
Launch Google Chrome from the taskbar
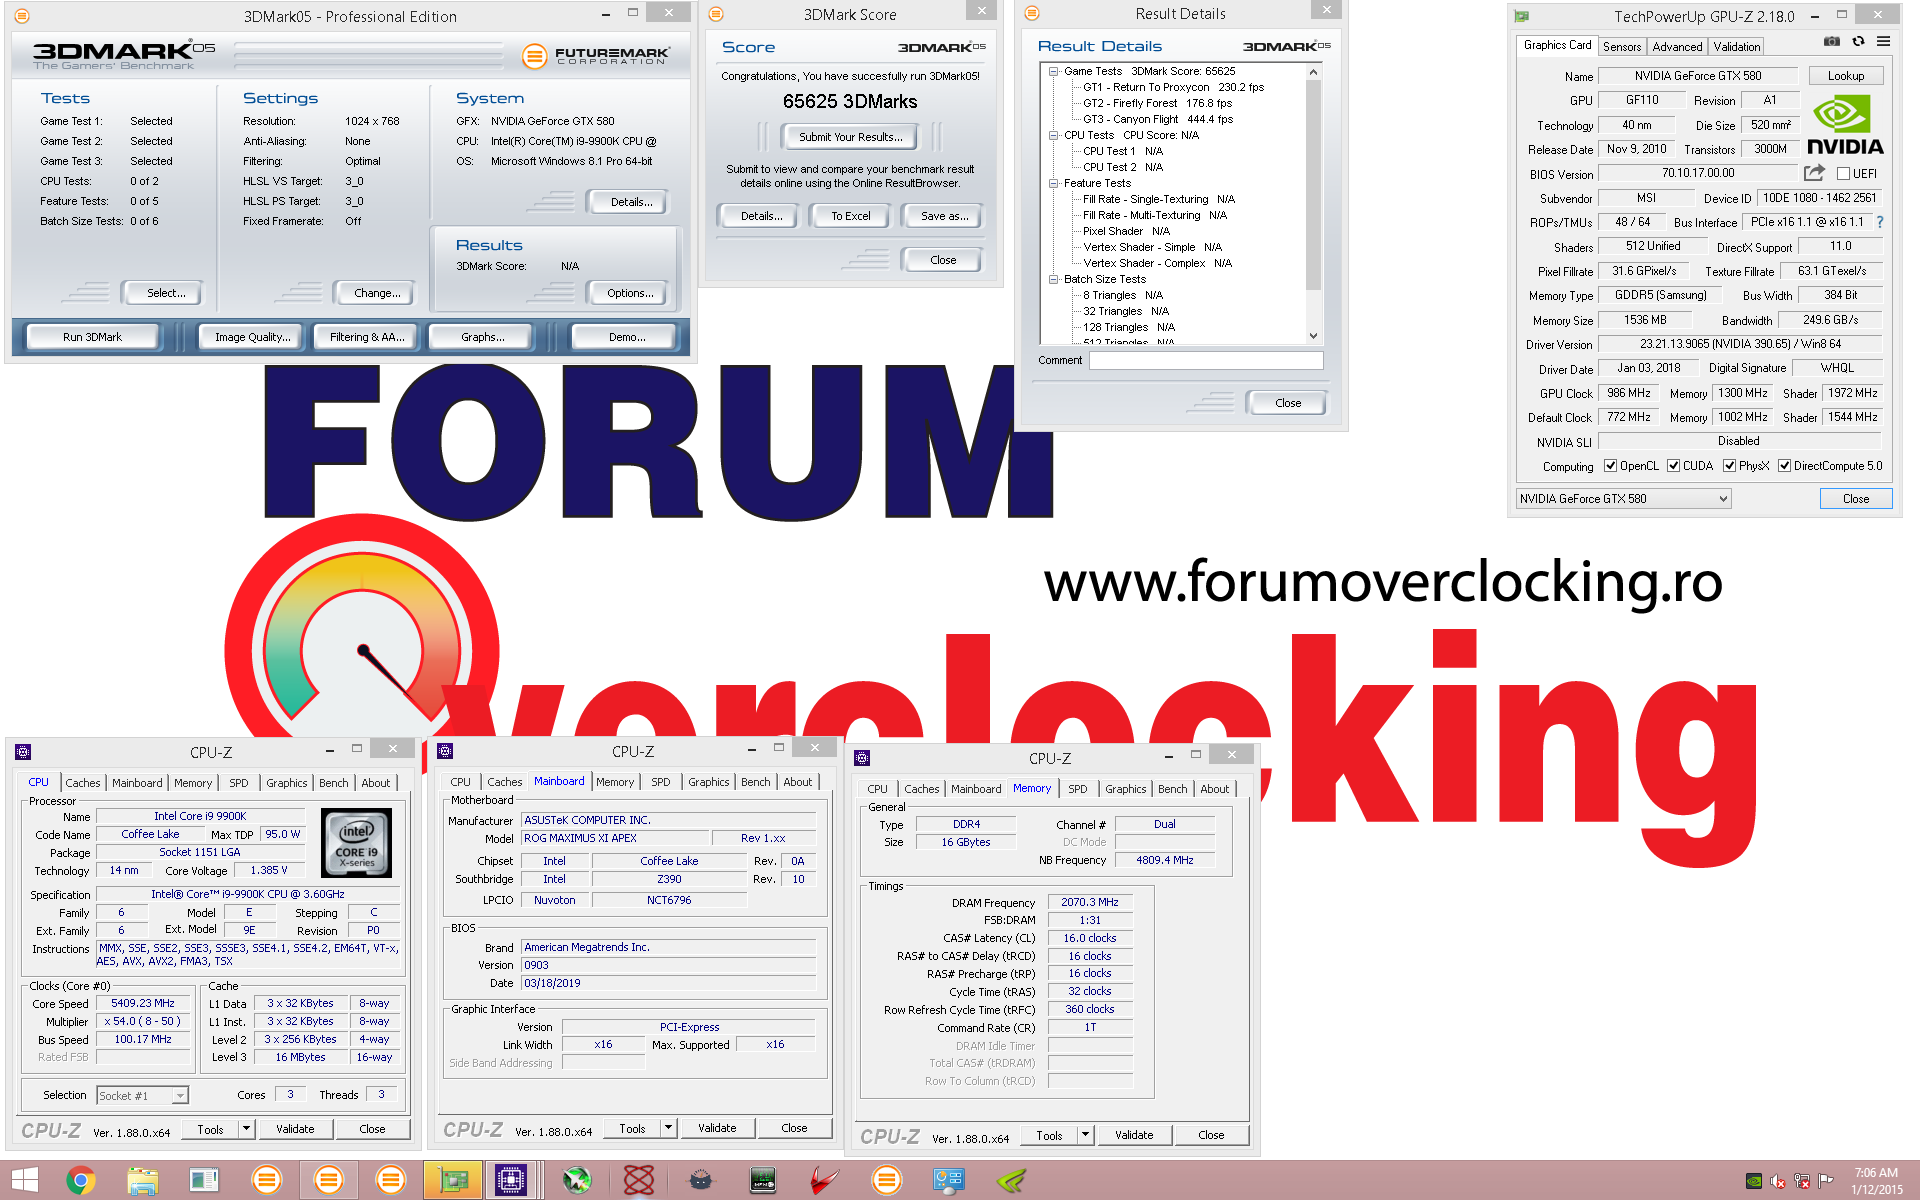[x=81, y=1181]
